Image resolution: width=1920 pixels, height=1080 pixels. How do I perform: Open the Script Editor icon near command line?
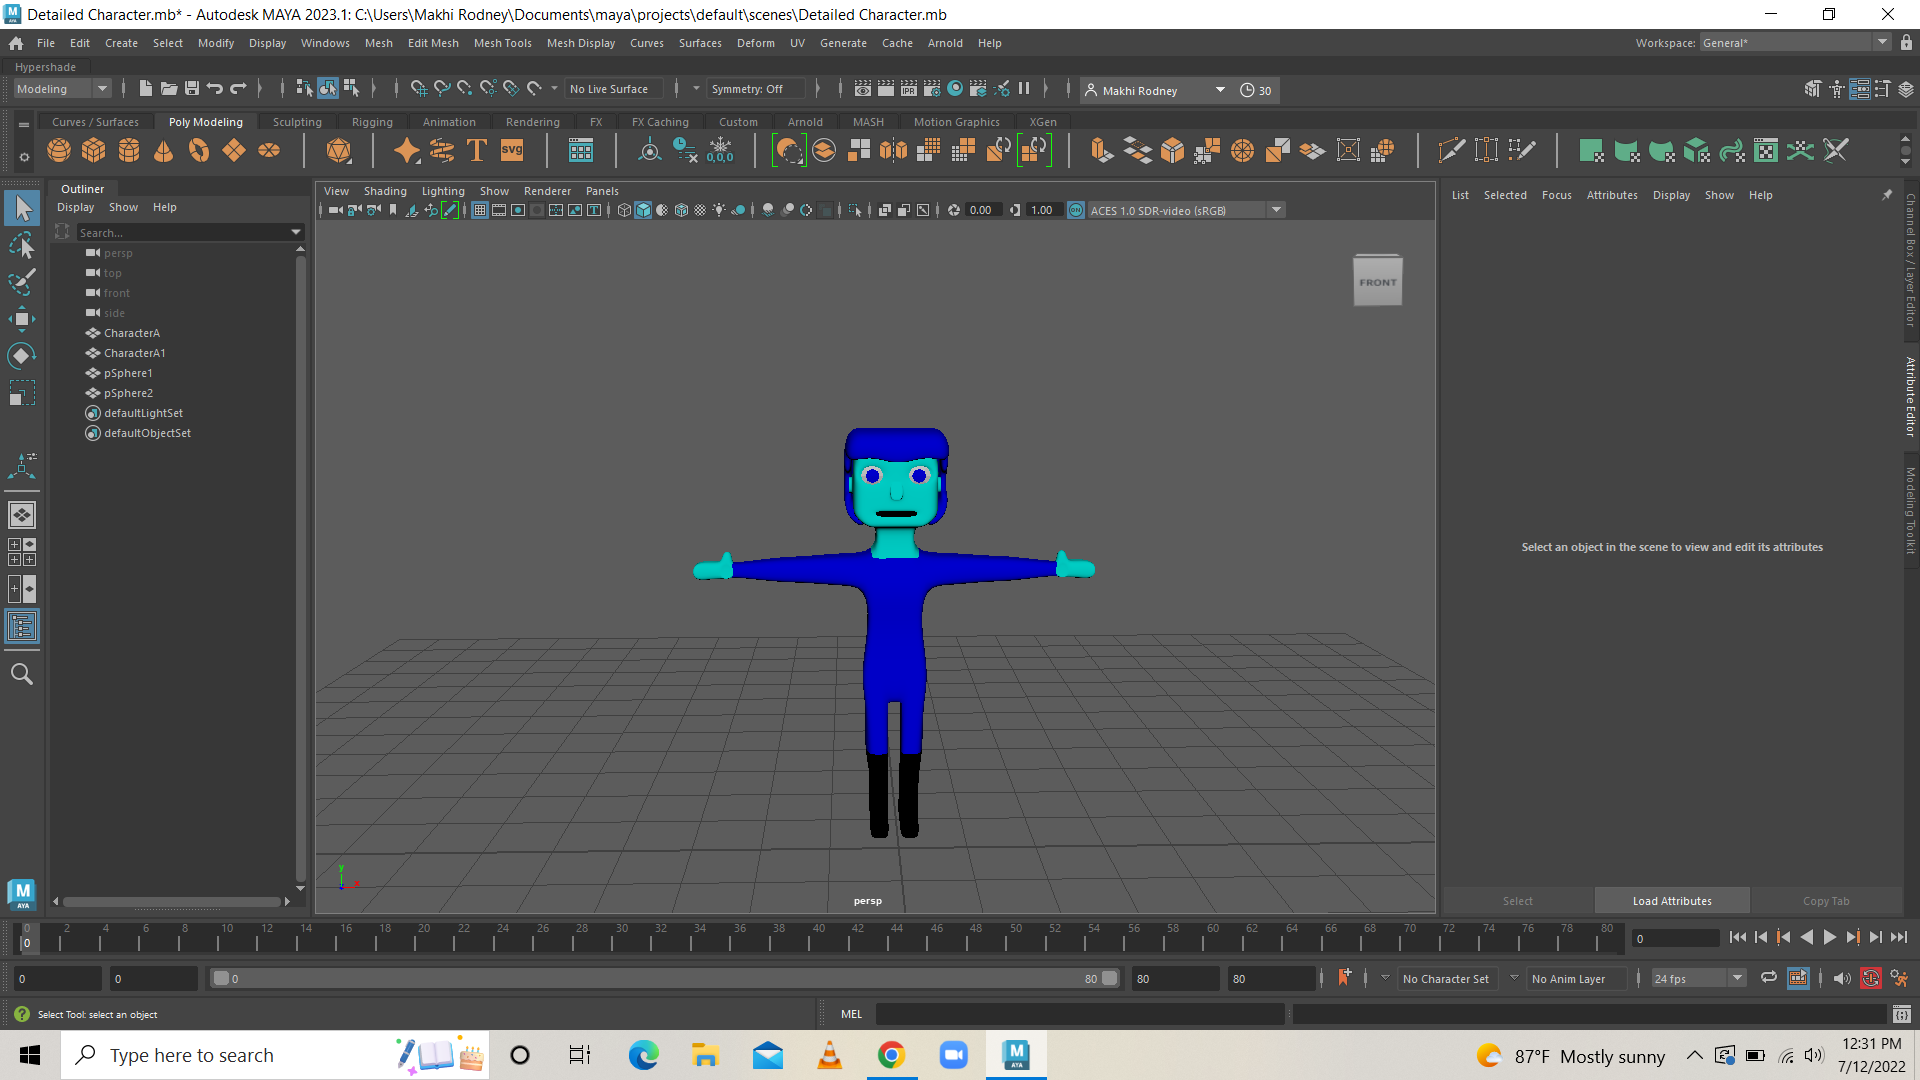(1901, 1014)
